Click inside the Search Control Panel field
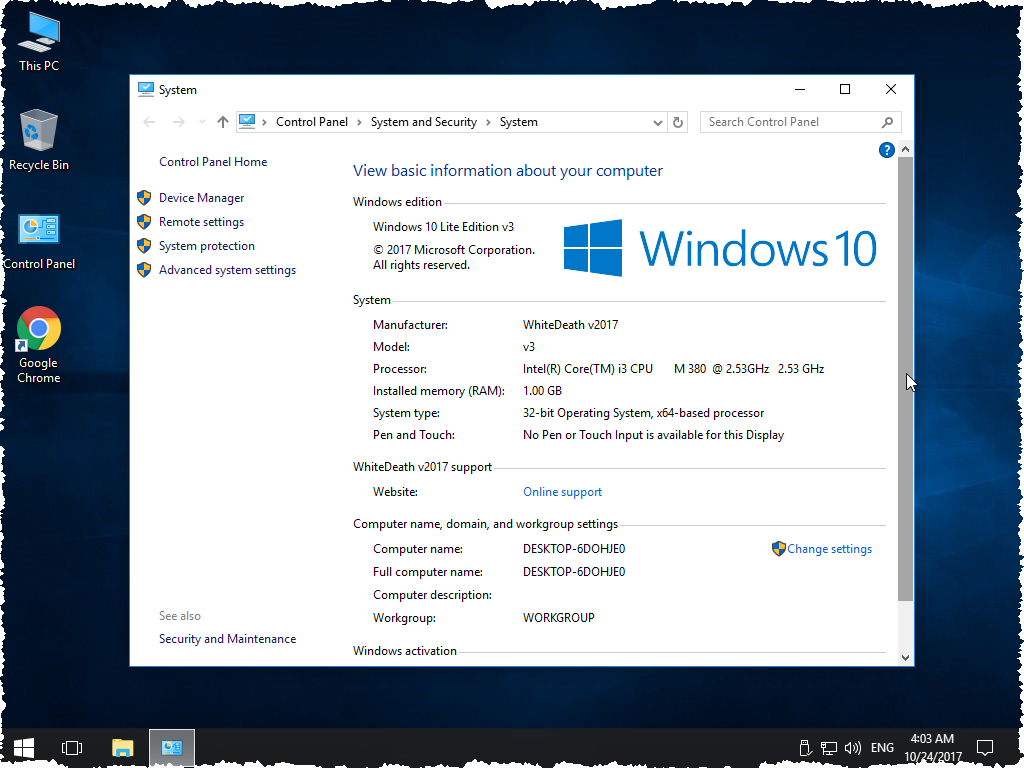The image size is (1024, 768). (x=790, y=121)
